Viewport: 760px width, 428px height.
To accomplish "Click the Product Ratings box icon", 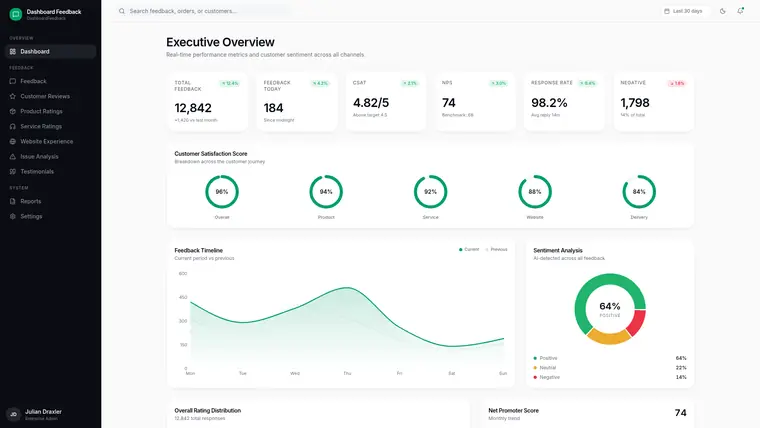I will [x=13, y=111].
